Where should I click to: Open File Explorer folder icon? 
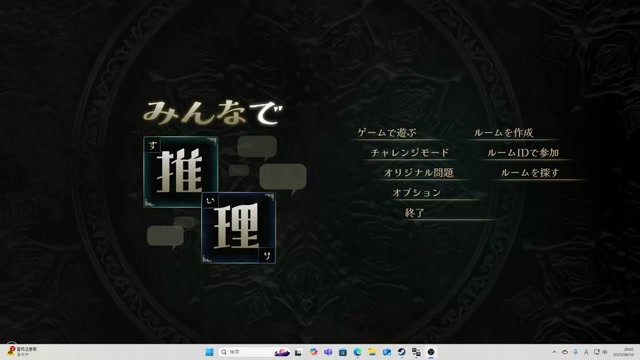(x=372, y=352)
